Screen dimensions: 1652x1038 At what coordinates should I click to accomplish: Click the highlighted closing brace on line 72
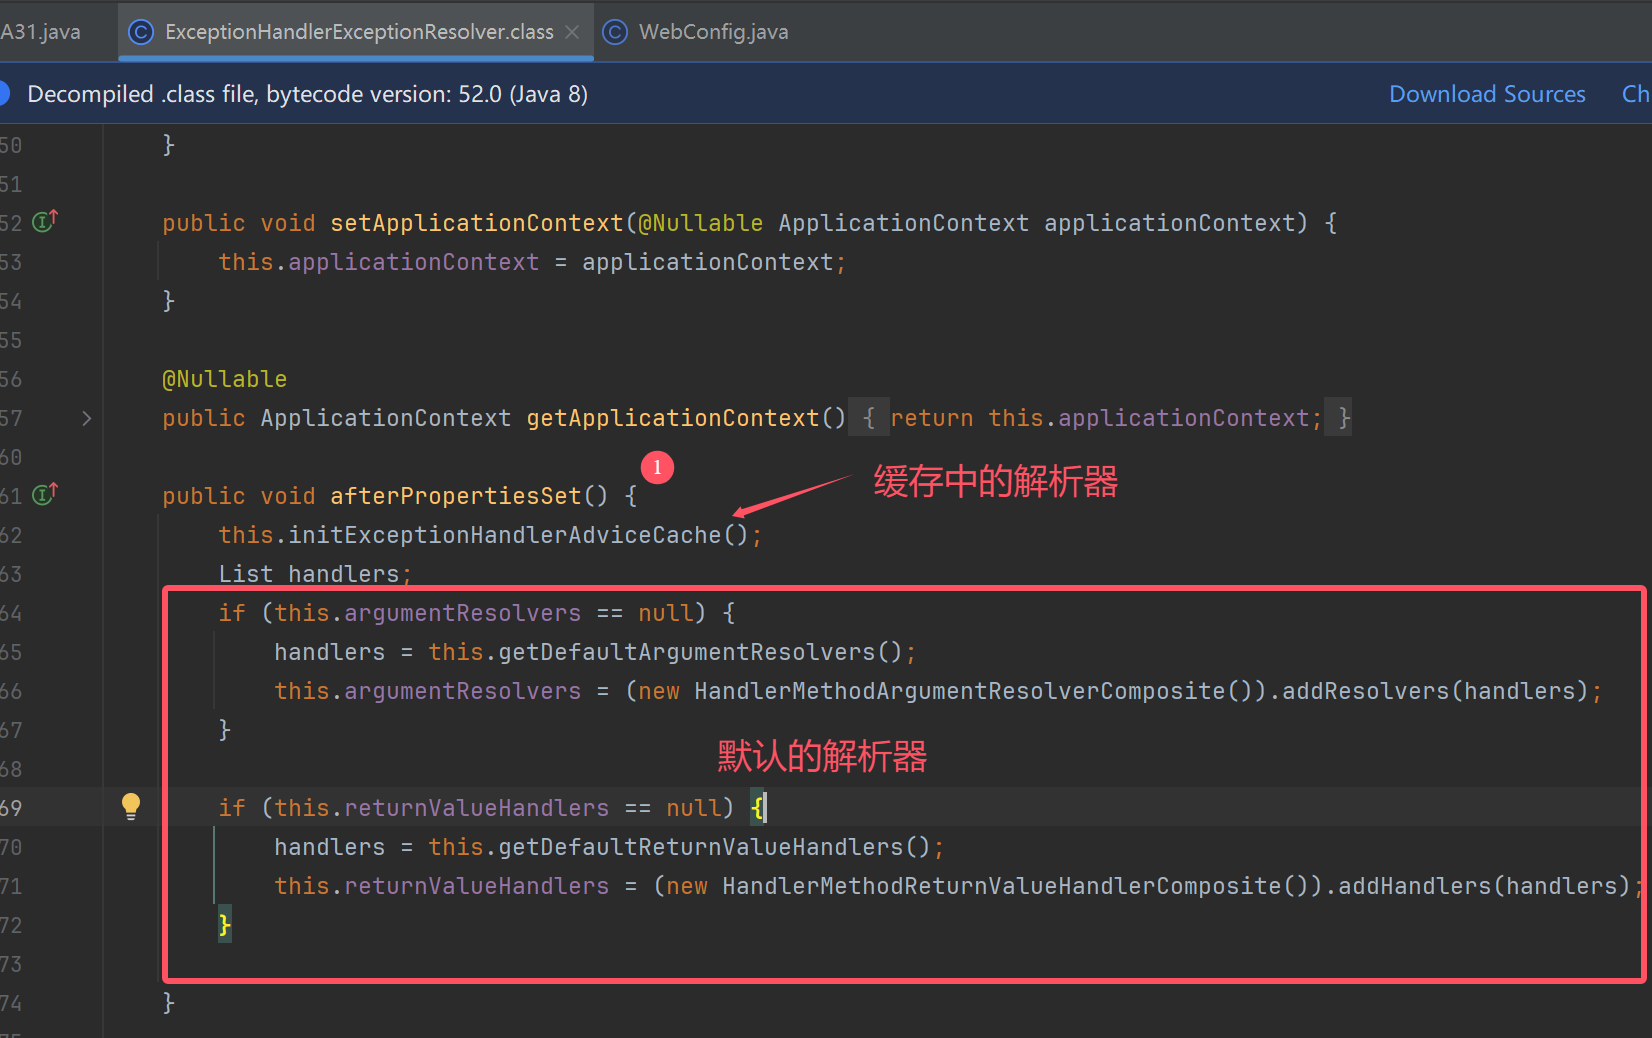click(x=225, y=925)
